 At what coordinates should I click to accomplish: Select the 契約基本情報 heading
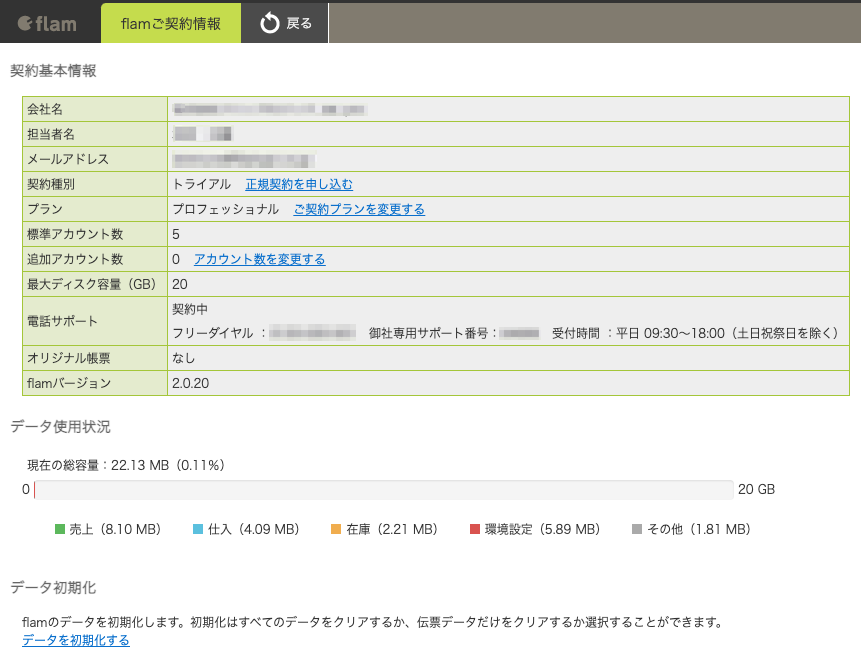pos(53,71)
